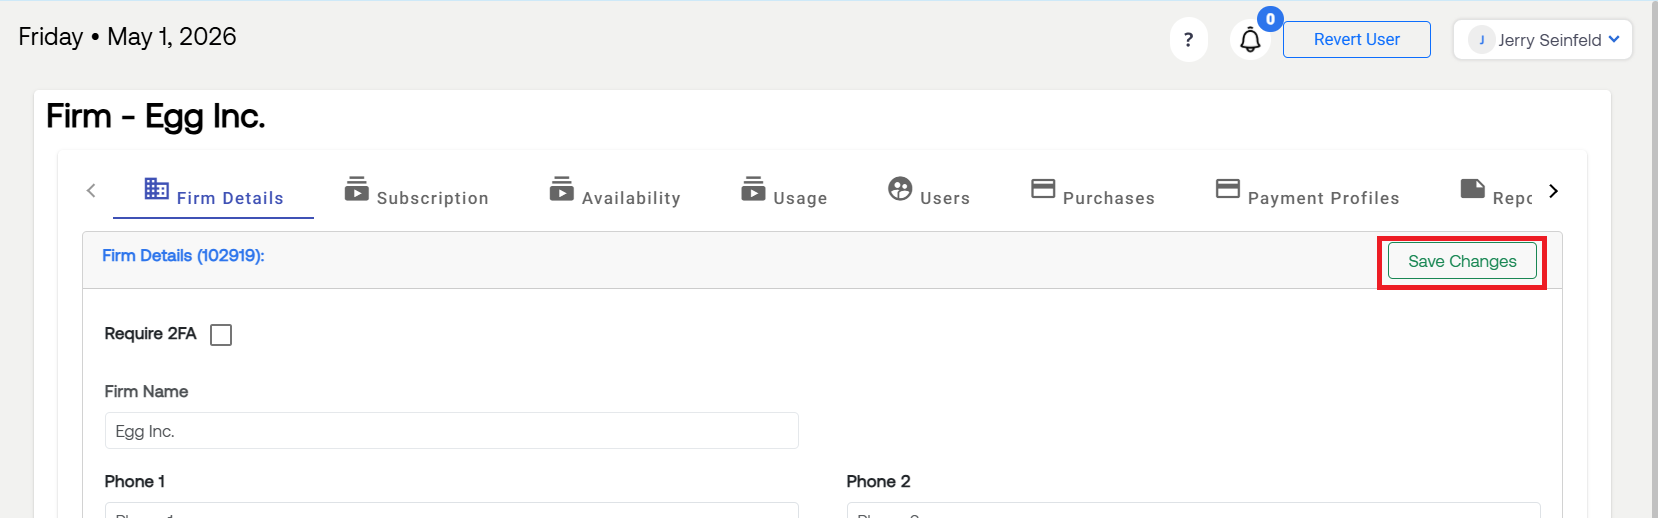Viewport: 1658px width, 518px height.
Task: Click the Revert User button
Action: [x=1357, y=39]
